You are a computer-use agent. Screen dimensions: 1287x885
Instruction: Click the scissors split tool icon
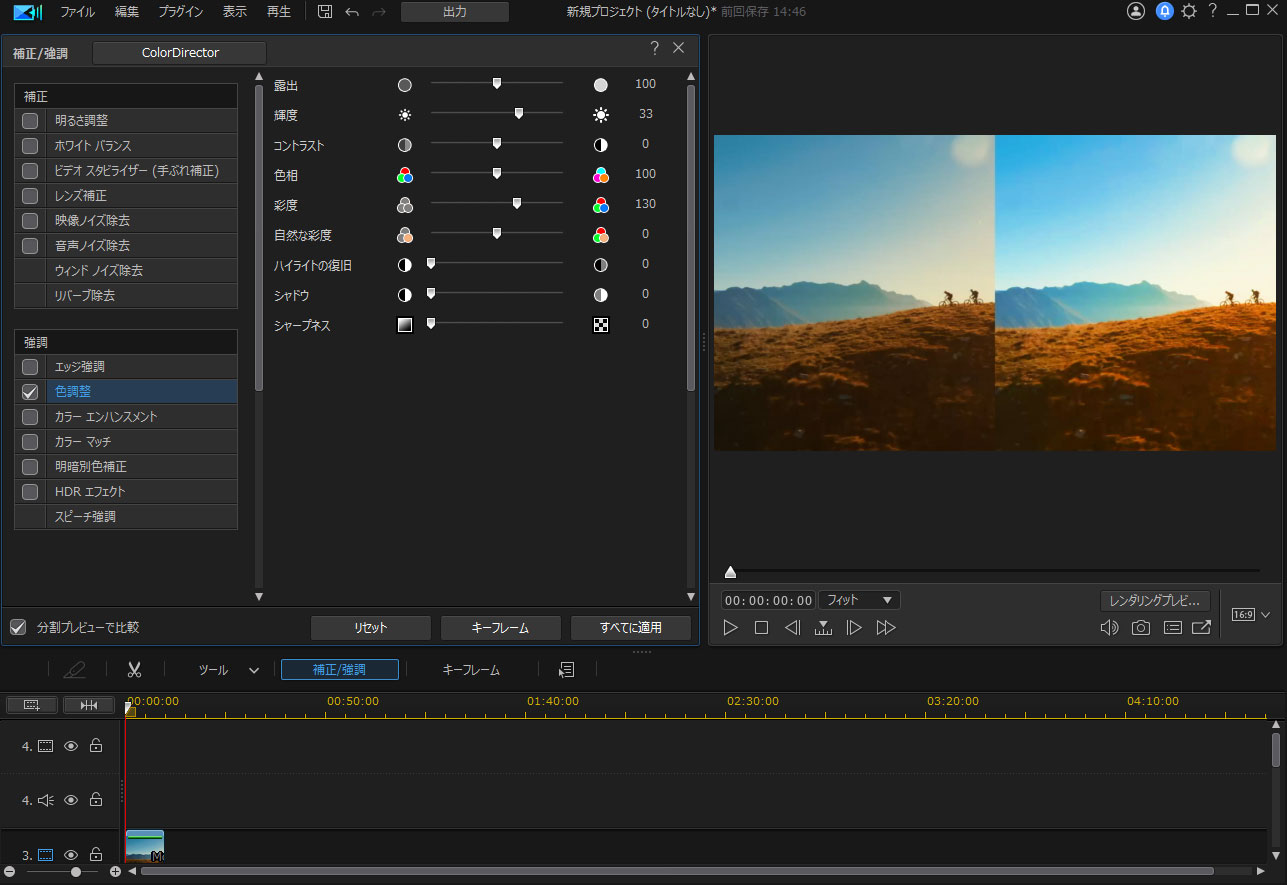[x=135, y=670]
